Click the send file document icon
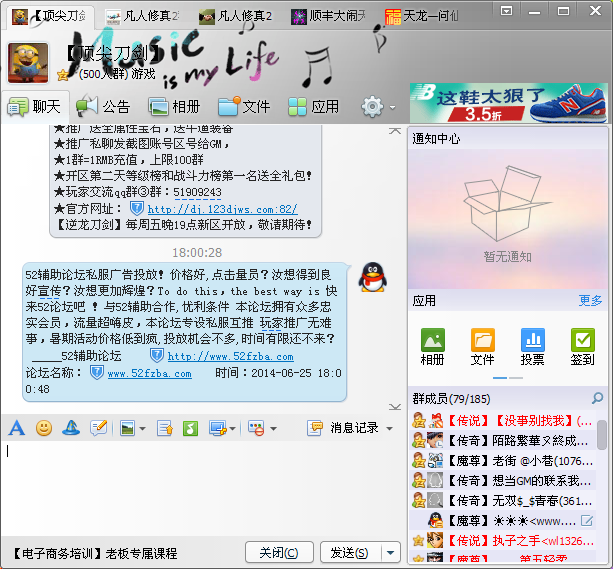The width and height of the screenshot is (613, 569). tap(165, 428)
